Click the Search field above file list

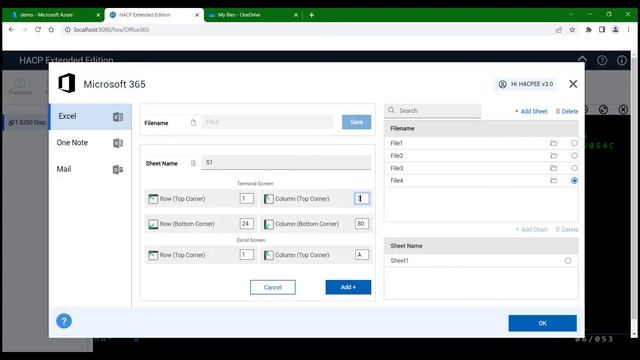[x=433, y=111]
